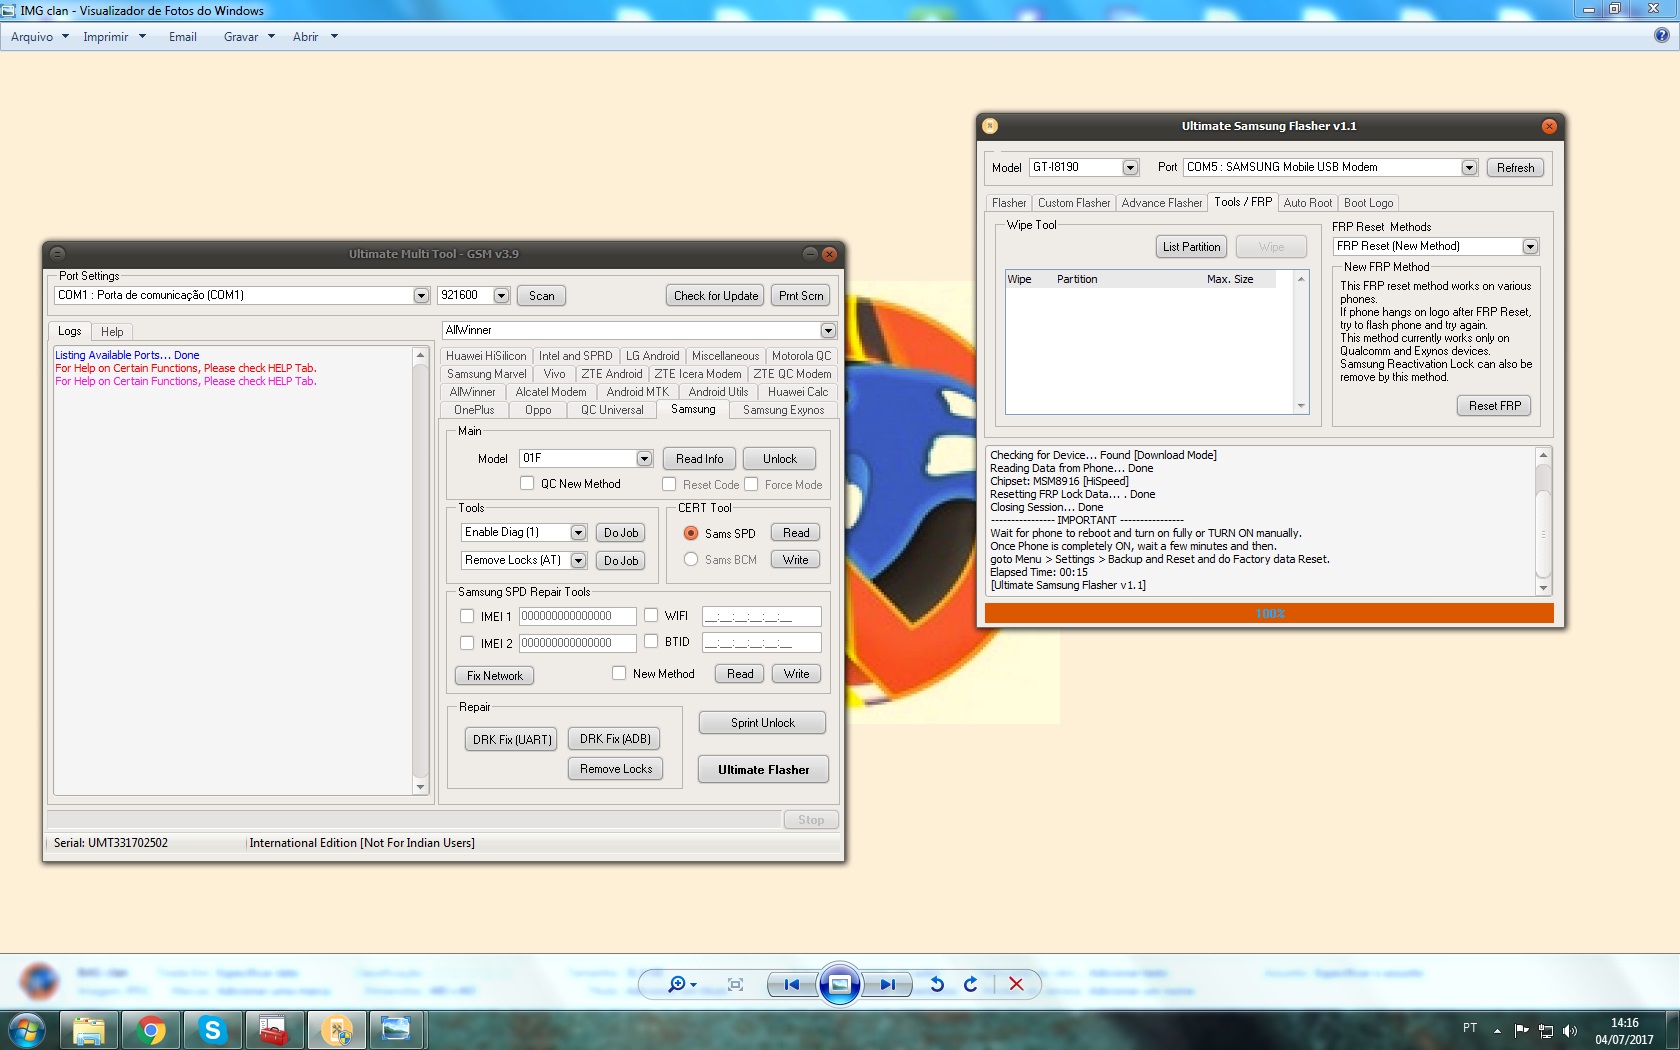This screenshot has width=1680, height=1050.
Task: Show hidden tray icons arrow
Action: (1497, 1031)
